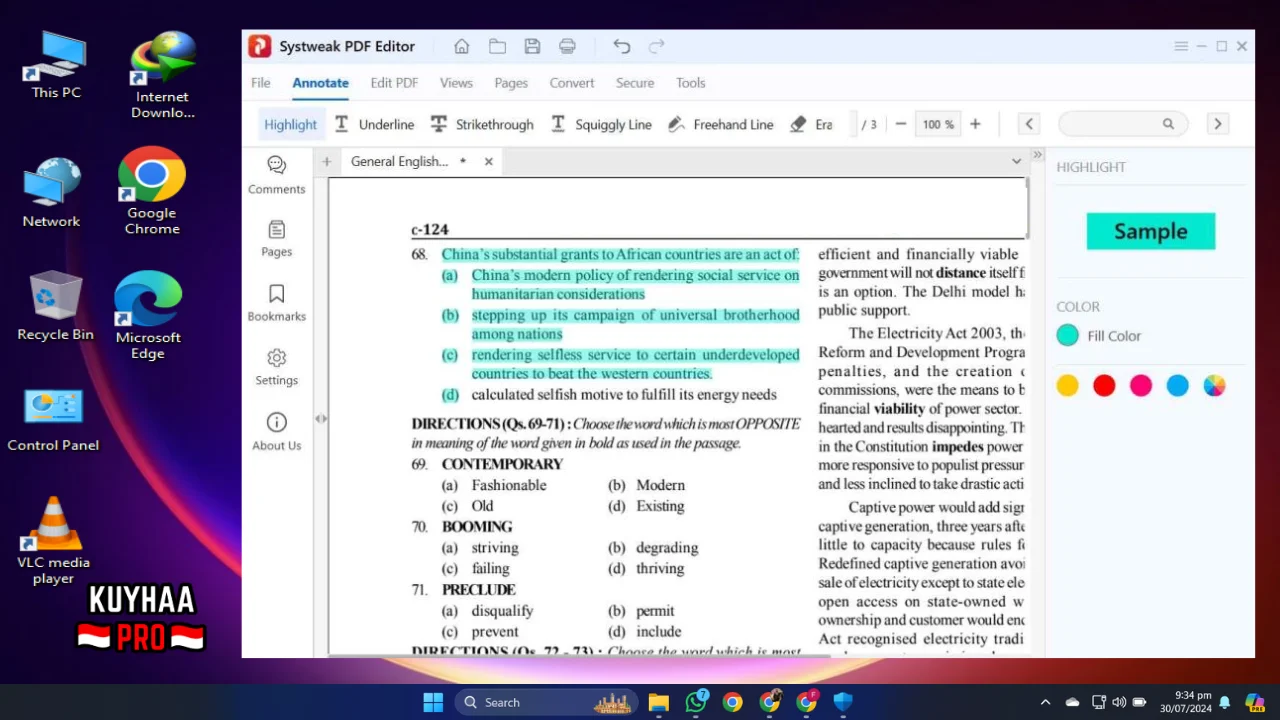Select VLC media player desktop icon
The height and width of the screenshot is (720, 1280).
click(53, 540)
